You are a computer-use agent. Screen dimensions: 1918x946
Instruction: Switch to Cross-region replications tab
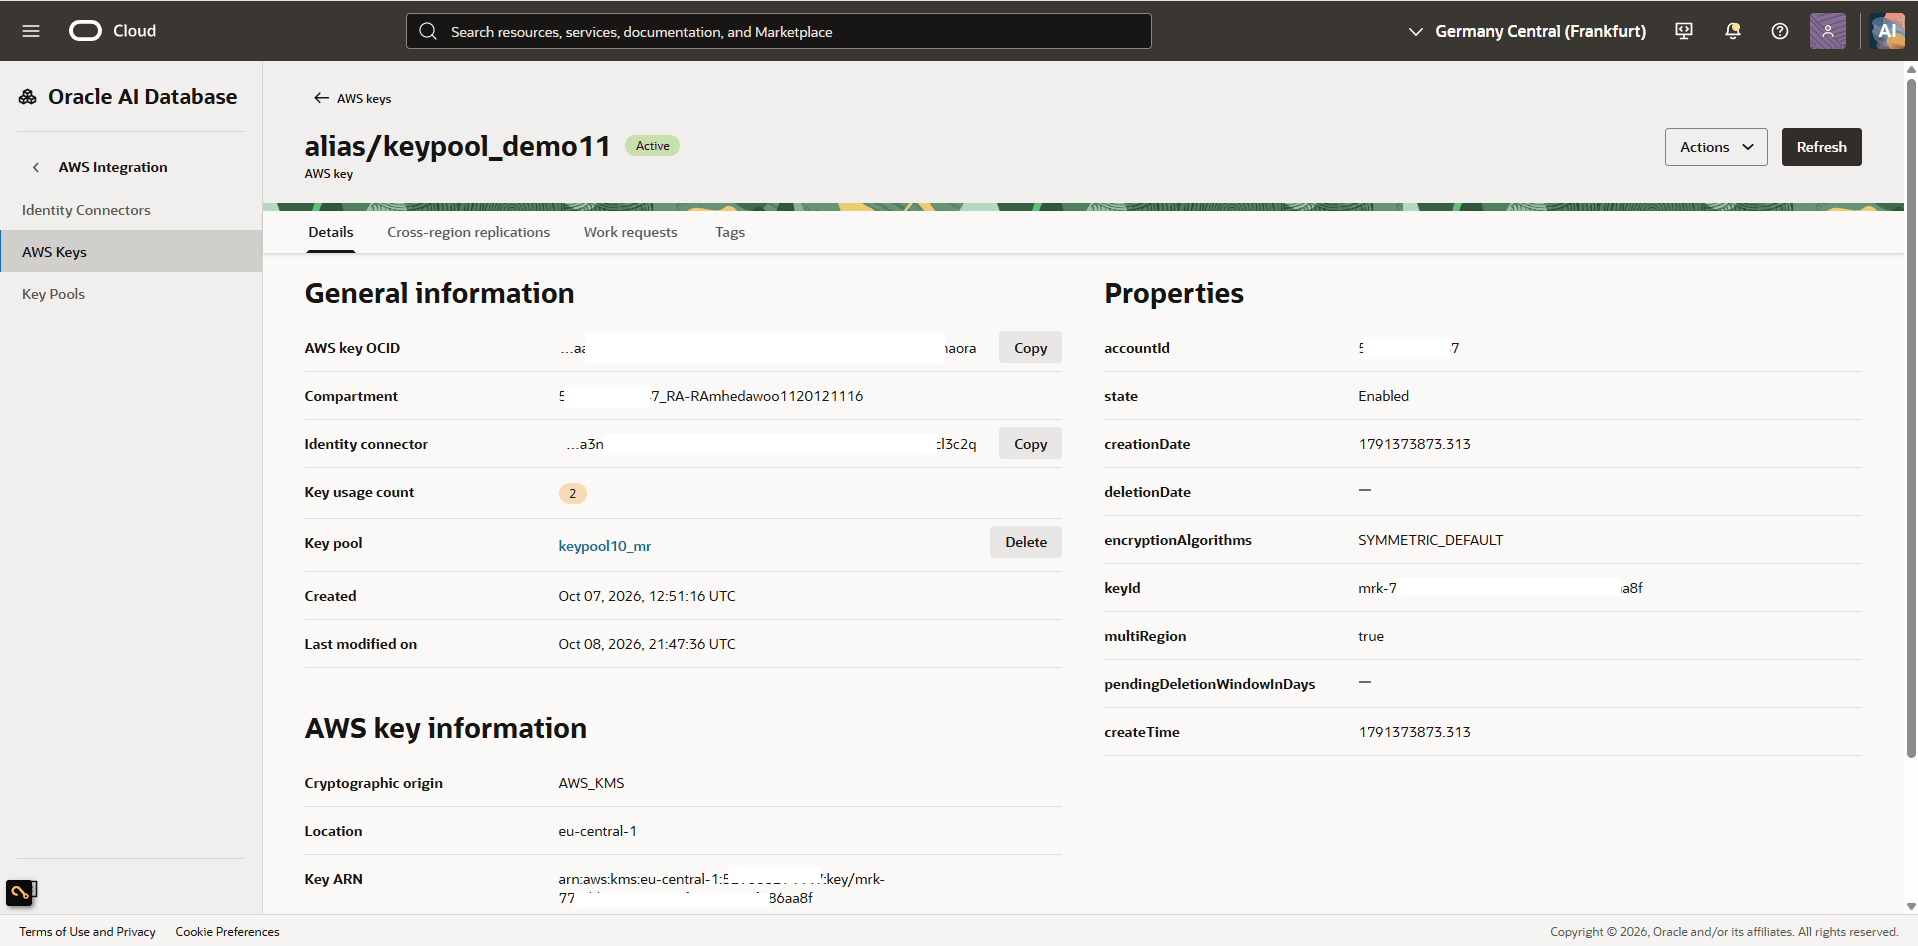tap(468, 232)
